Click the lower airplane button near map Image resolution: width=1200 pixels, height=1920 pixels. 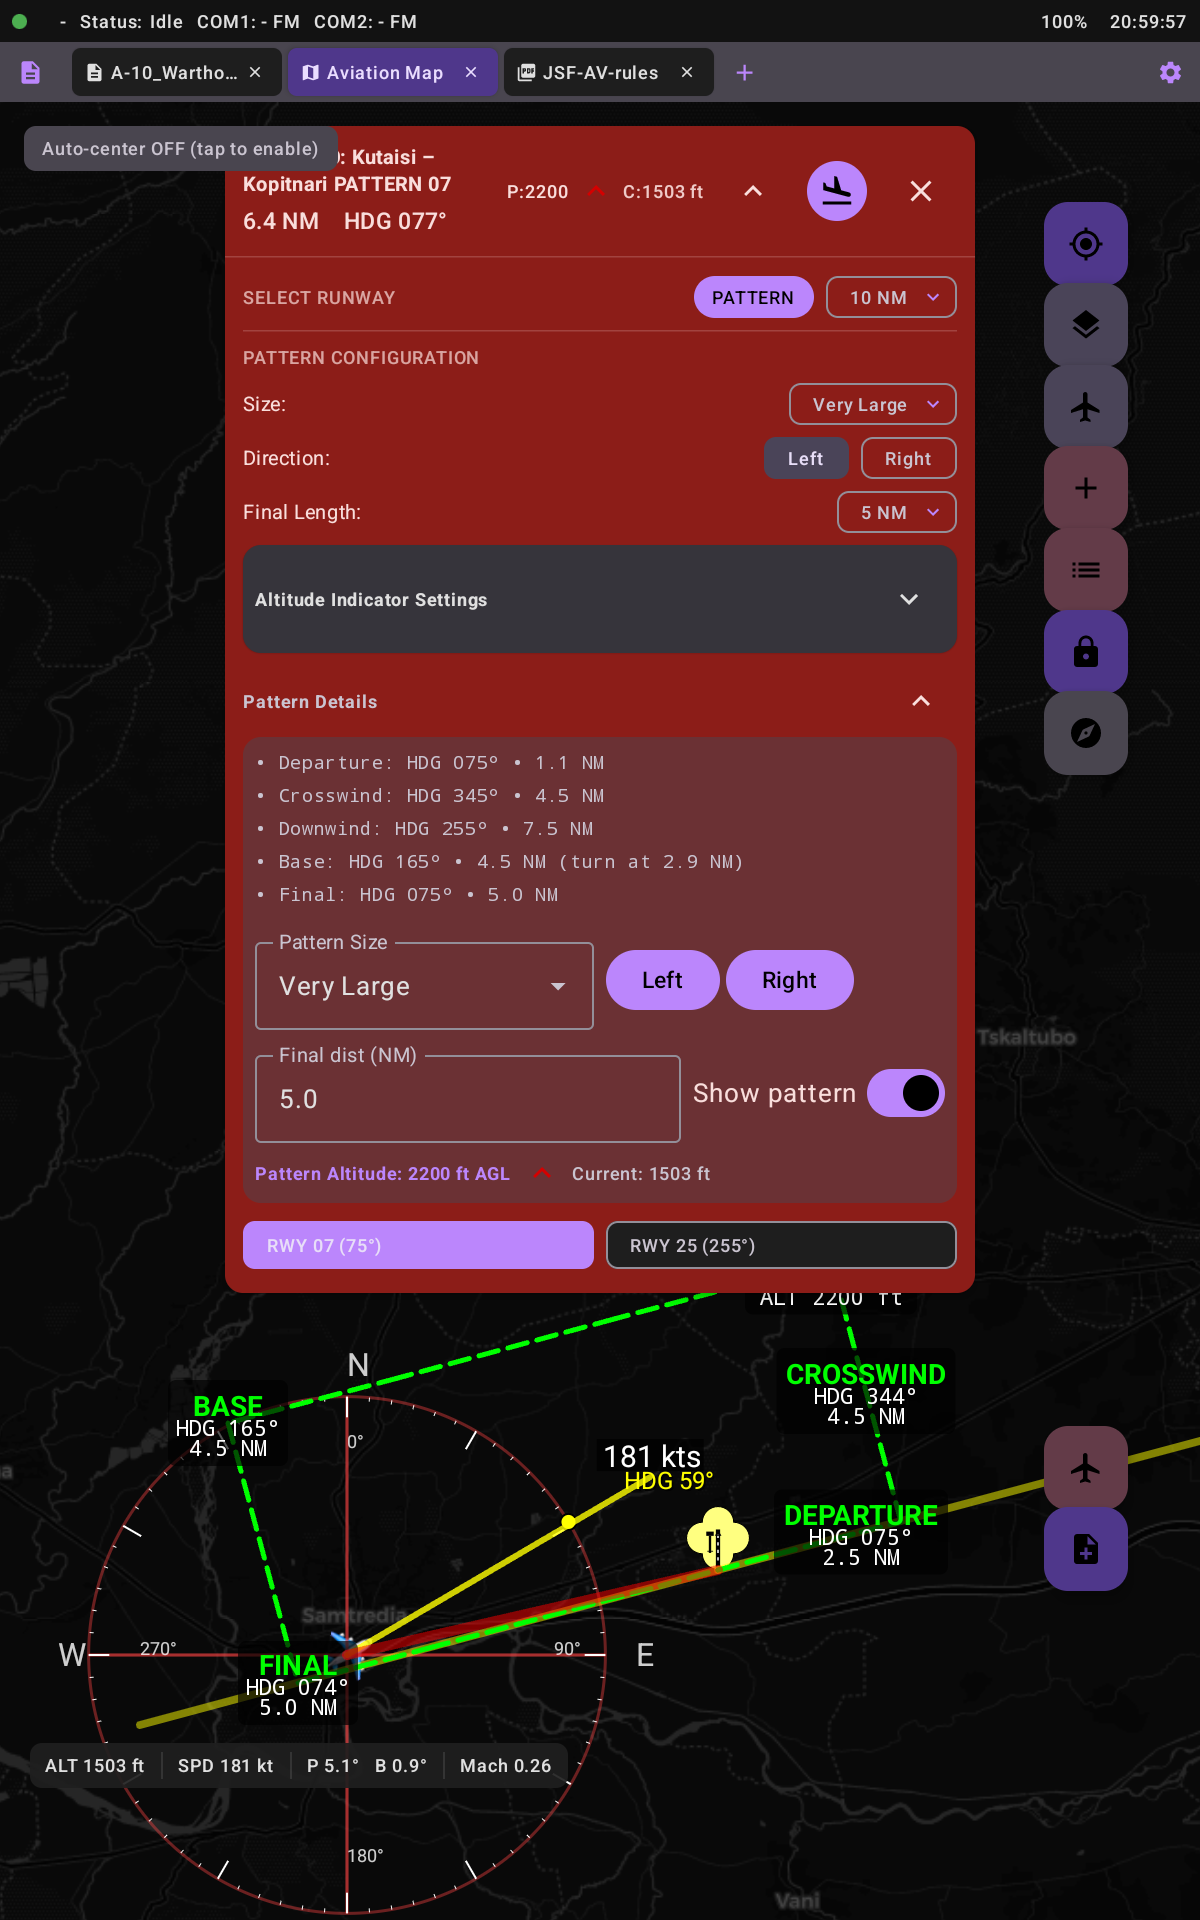[1086, 1468]
